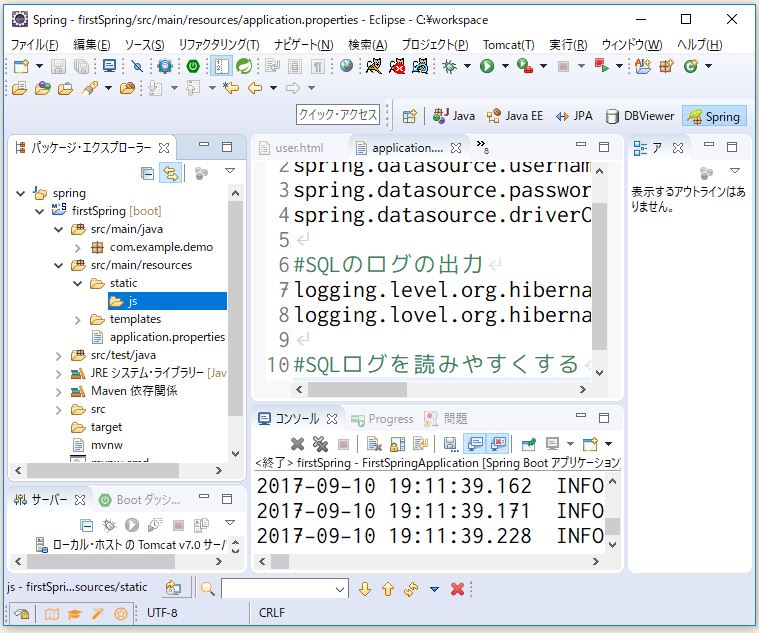Expand the templates folder
Screen dimensions: 759x633
(x=77, y=319)
